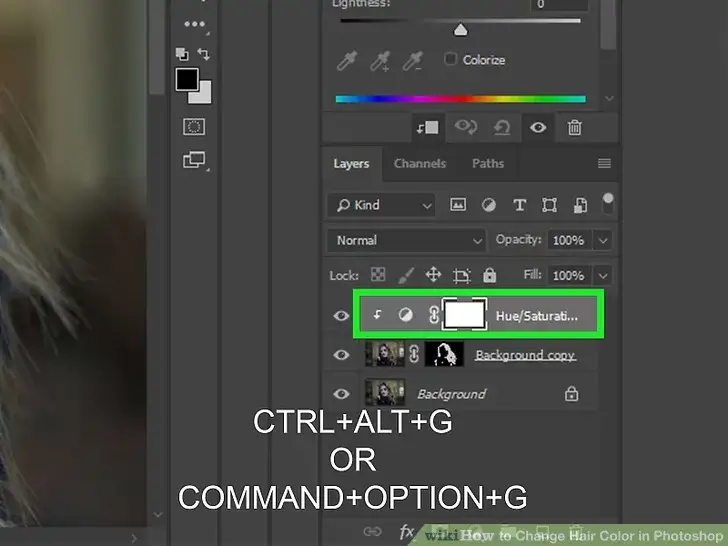Open the Kind filter dropdown

click(381, 205)
